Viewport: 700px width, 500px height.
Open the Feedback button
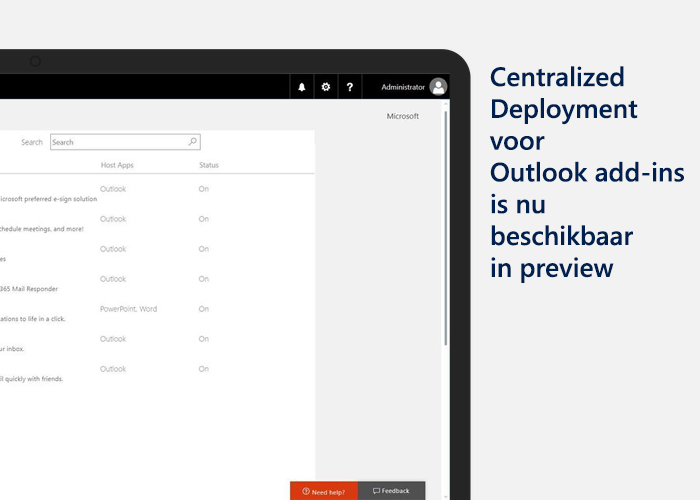(x=391, y=491)
